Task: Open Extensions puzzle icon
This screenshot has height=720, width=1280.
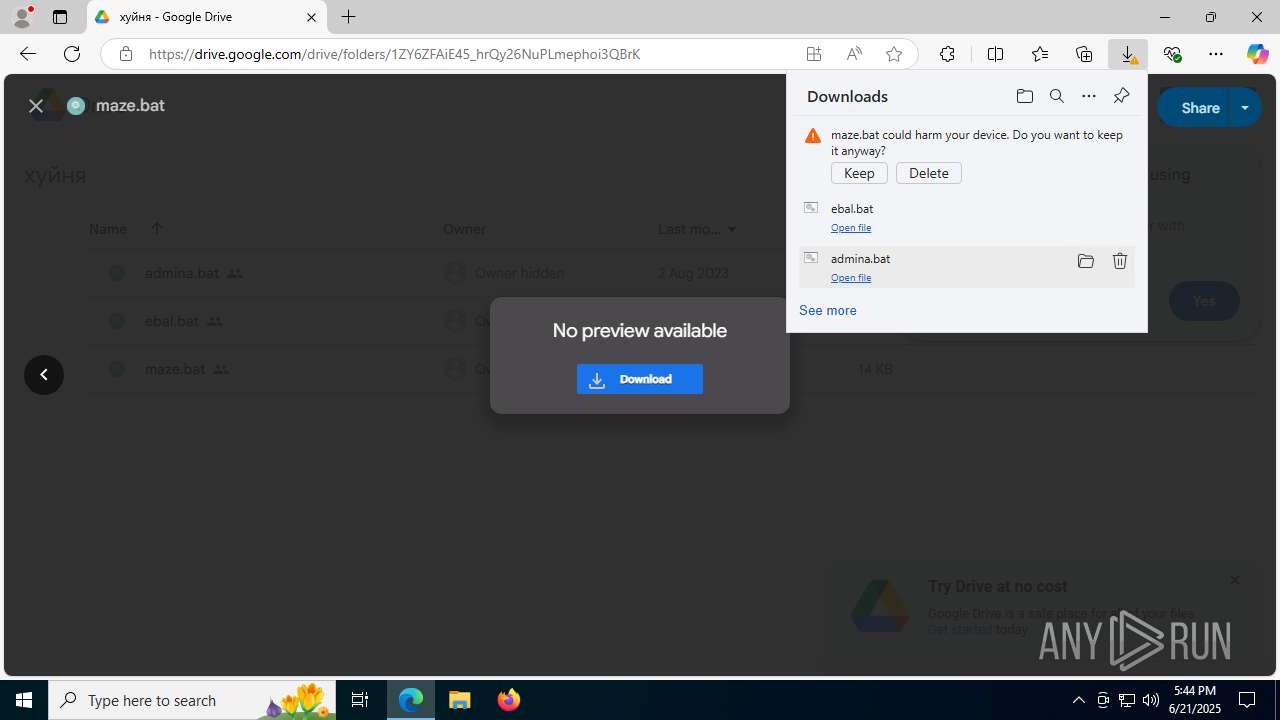Action: click(x=947, y=54)
